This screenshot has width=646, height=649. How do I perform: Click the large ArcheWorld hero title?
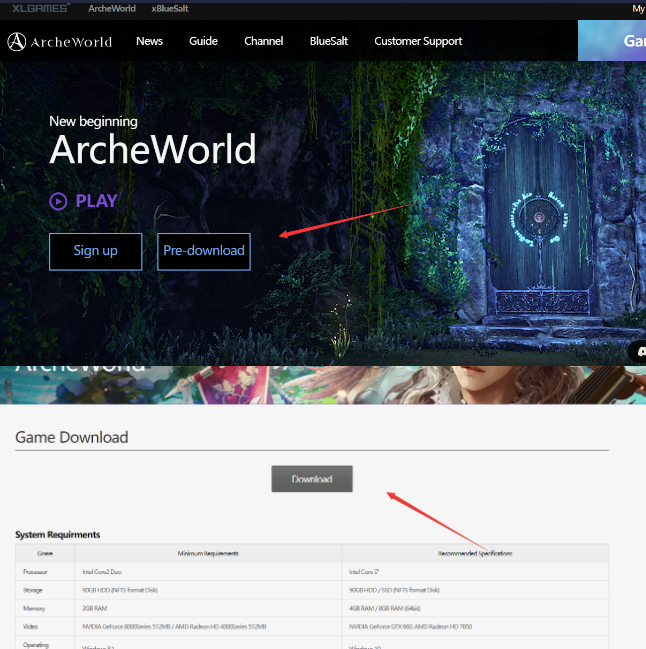tap(153, 149)
